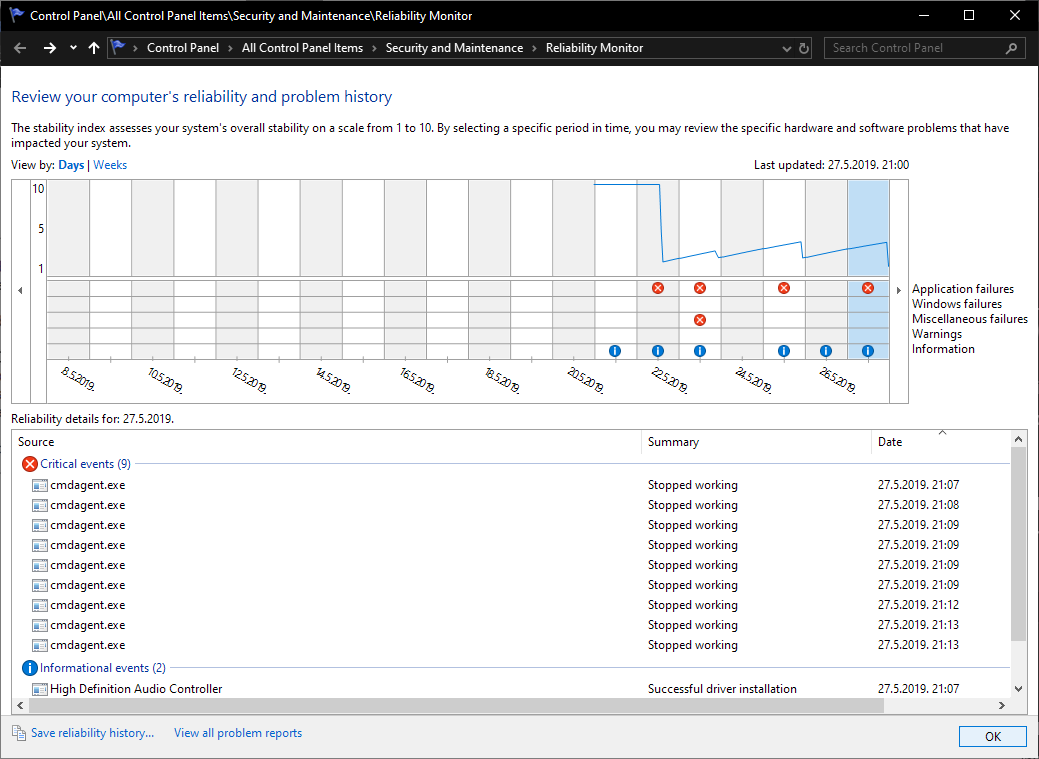Click Save reliability history link
1039x759 pixels.
92,733
